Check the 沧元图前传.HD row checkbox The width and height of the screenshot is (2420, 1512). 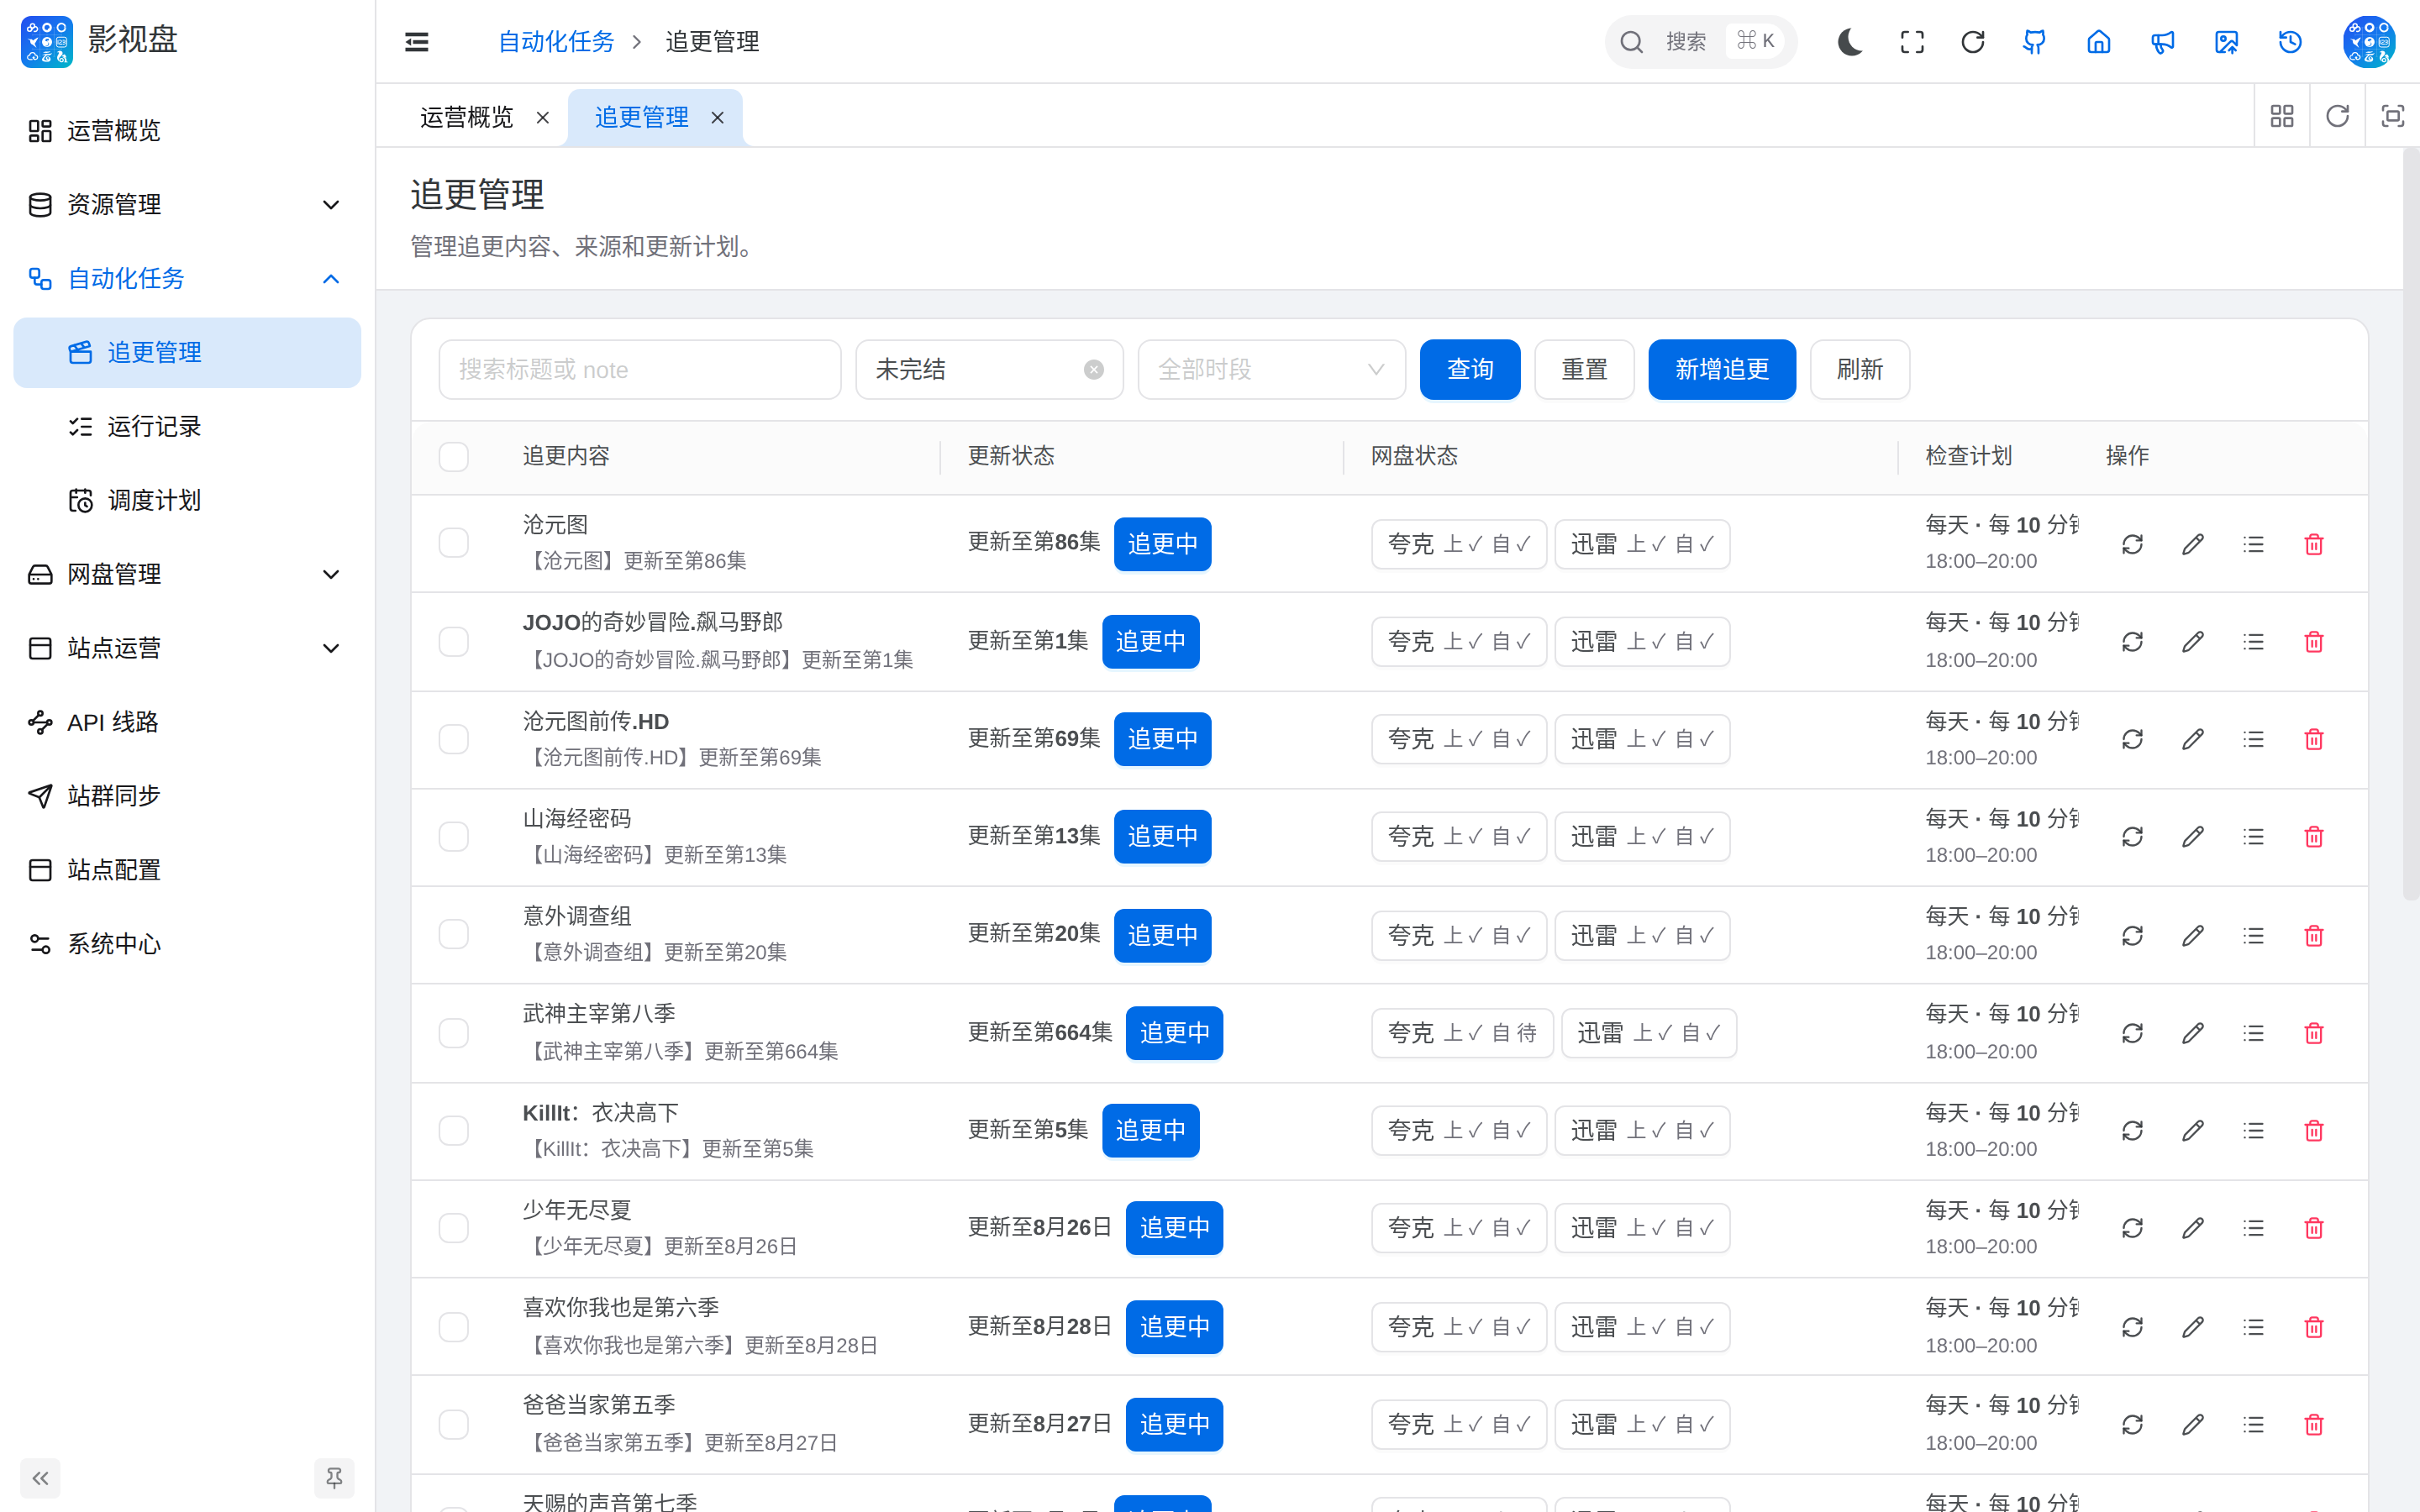click(454, 739)
